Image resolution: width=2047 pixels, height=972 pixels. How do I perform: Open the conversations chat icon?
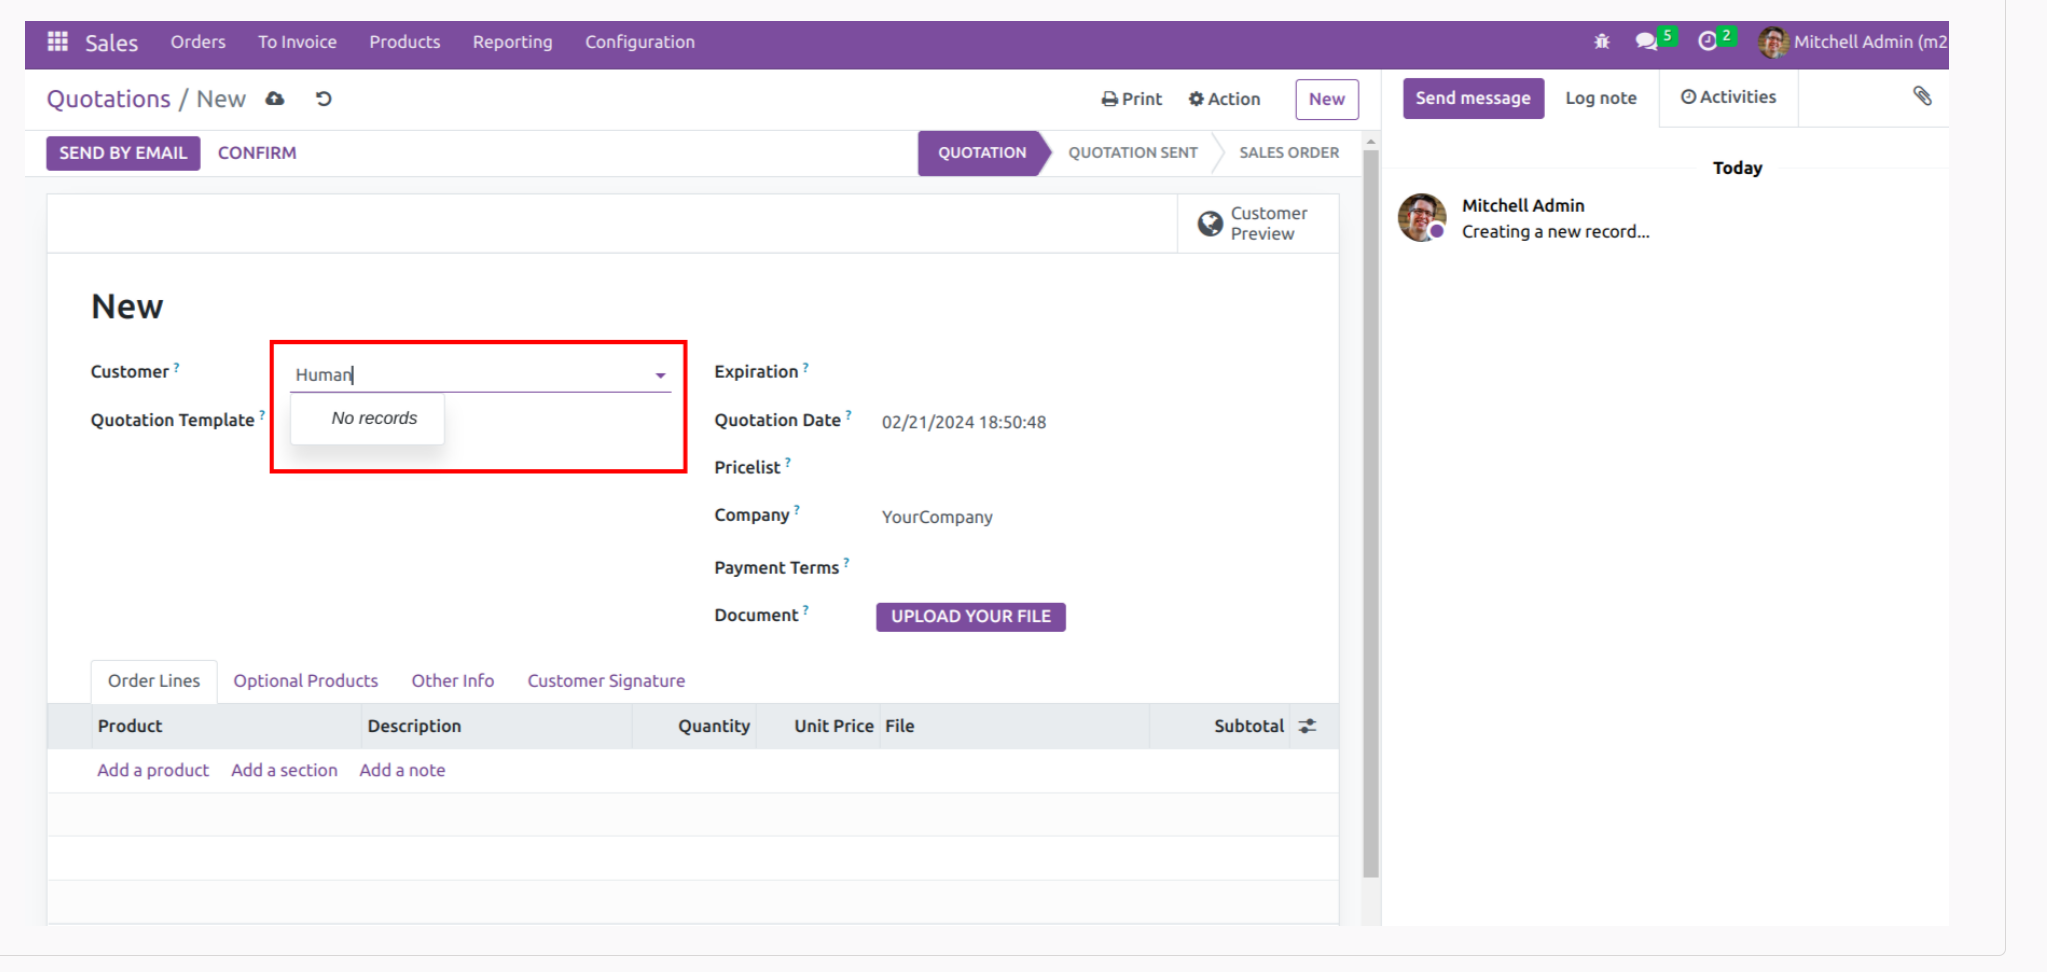coord(1646,41)
